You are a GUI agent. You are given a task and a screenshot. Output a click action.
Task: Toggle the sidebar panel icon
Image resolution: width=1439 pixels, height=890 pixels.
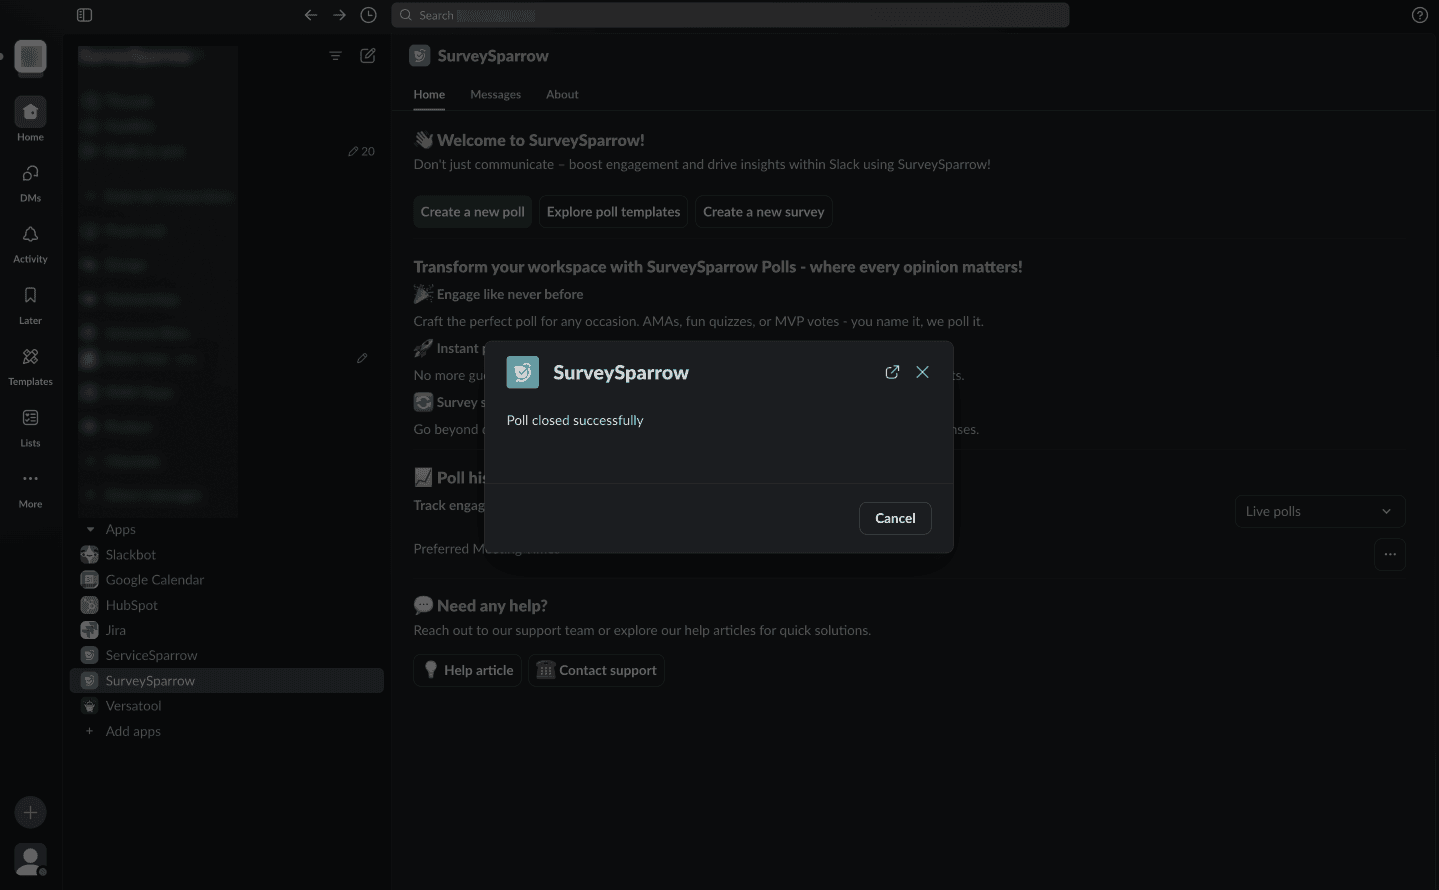point(84,15)
